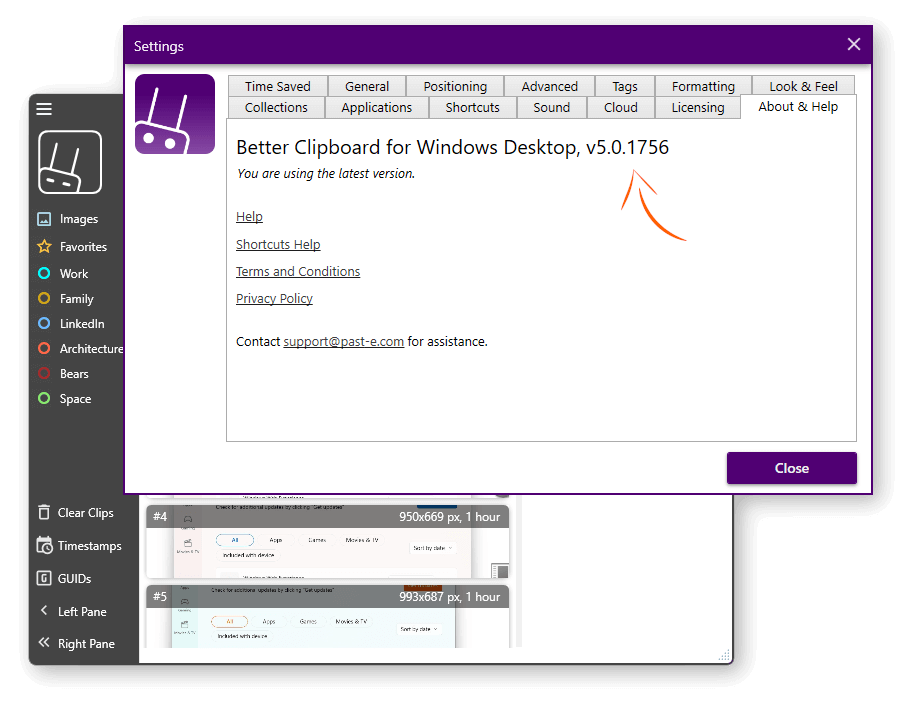Open the hamburger menu in the sidebar
The image size is (915, 721).
point(44,109)
